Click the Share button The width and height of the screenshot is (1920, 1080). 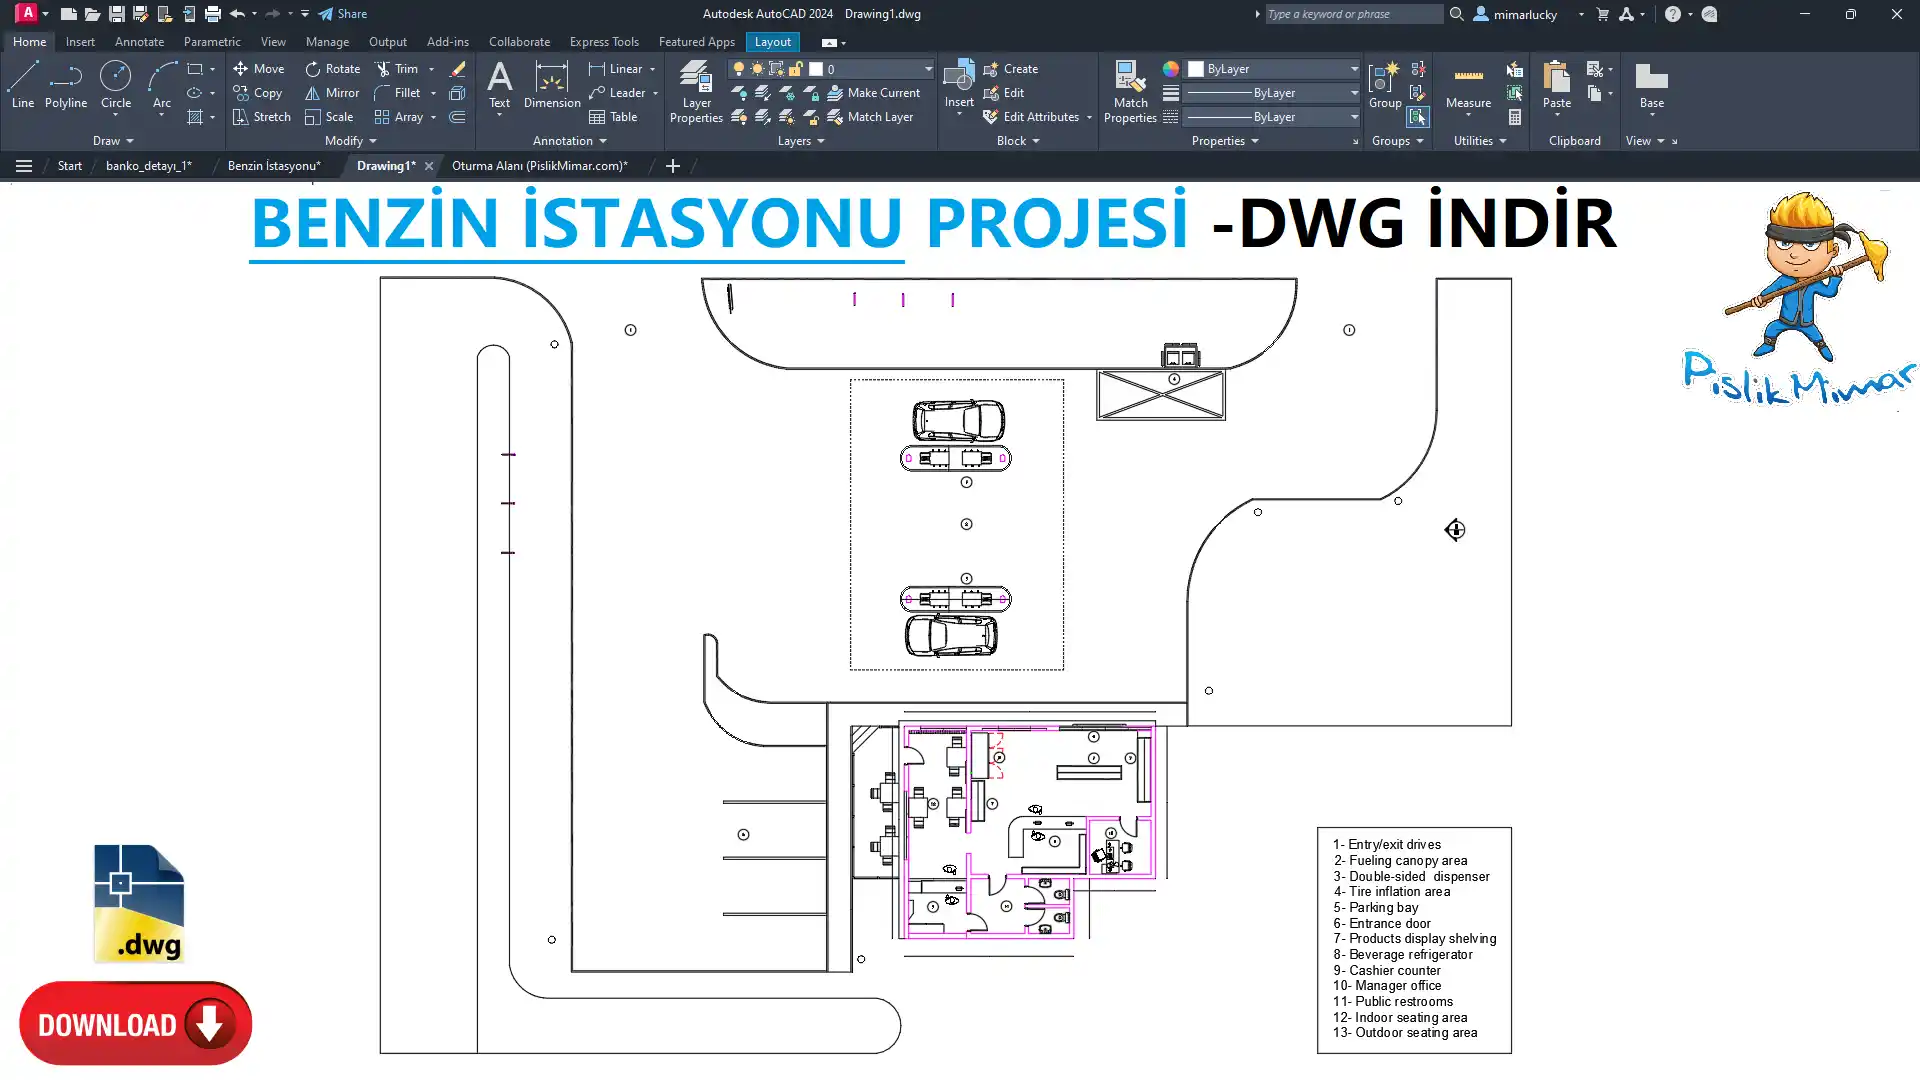(x=343, y=14)
